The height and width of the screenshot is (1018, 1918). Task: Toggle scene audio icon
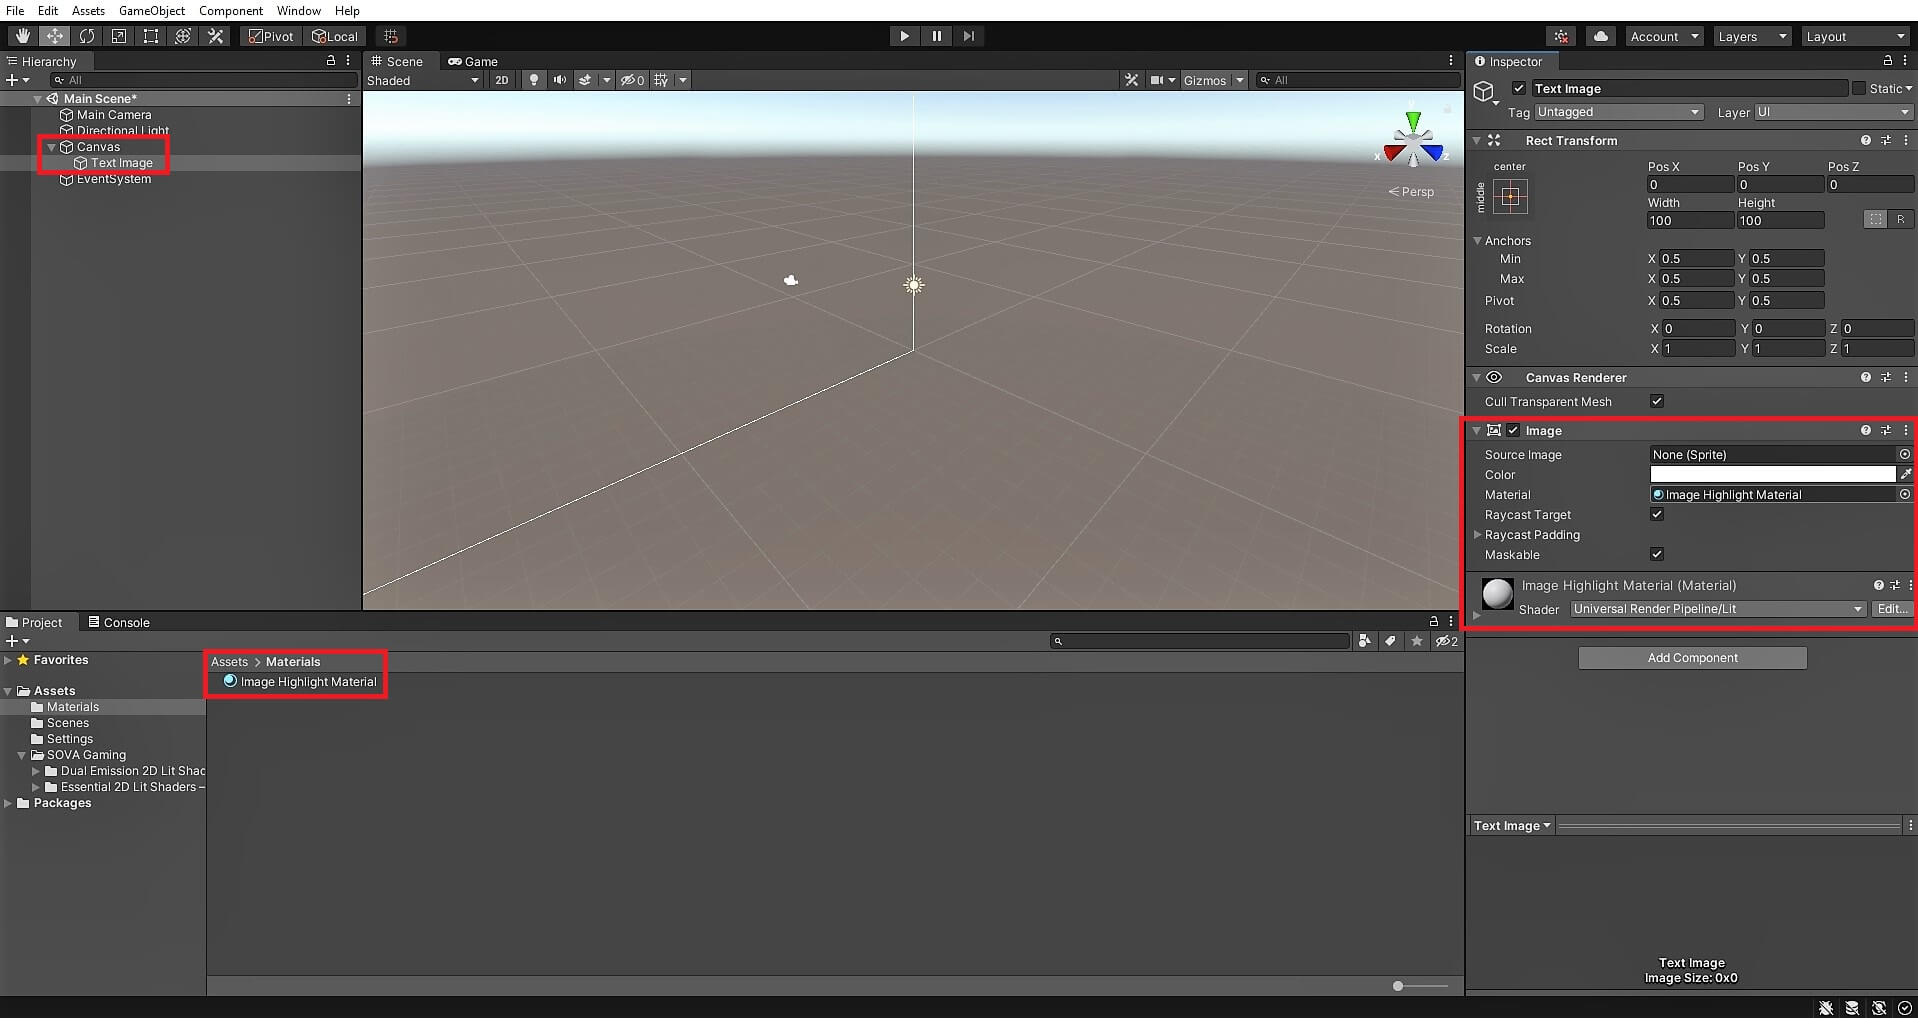tap(559, 80)
